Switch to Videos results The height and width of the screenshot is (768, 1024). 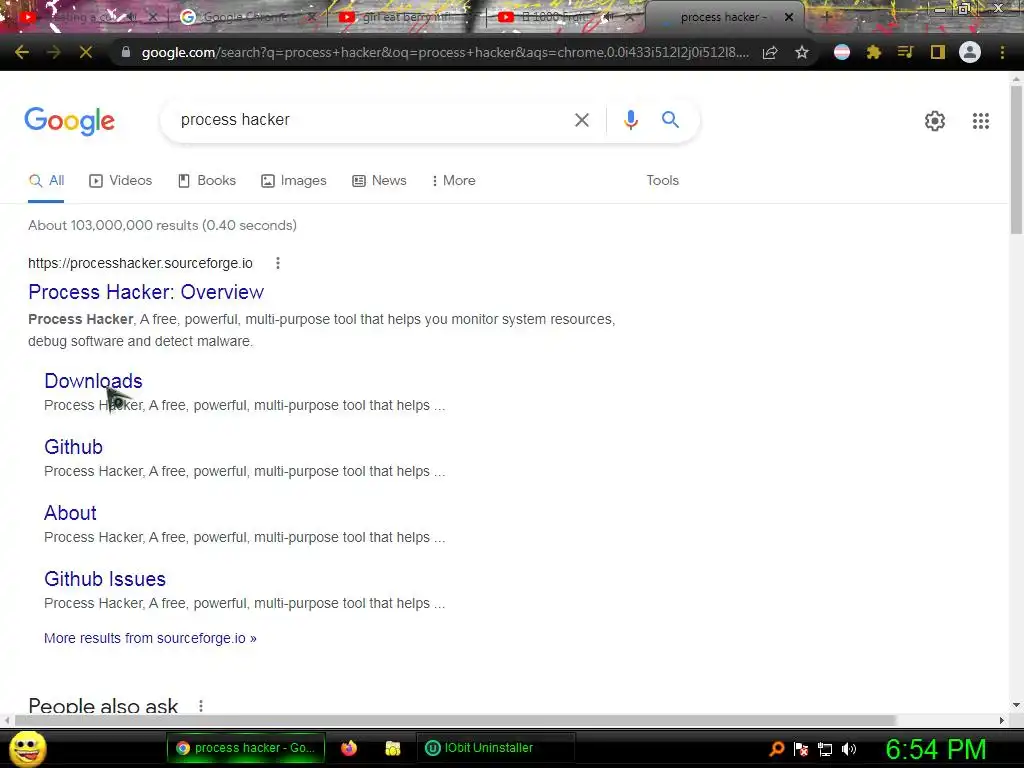[121, 181]
